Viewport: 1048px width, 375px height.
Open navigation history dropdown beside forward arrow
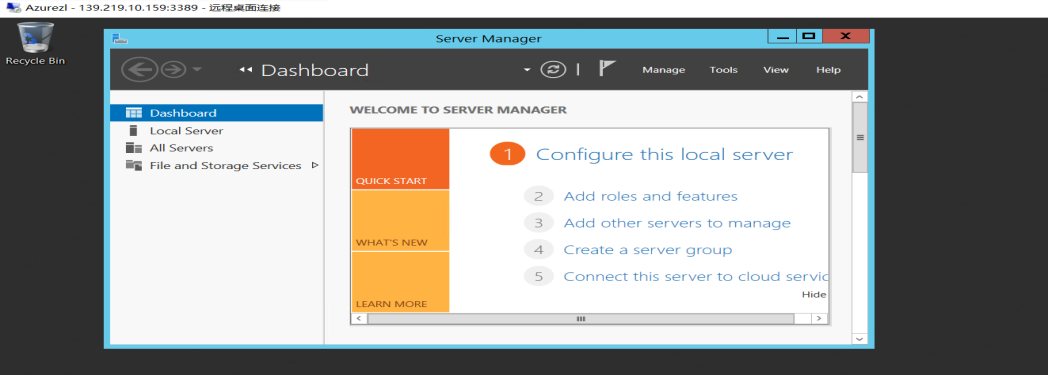pyautogui.click(x=196, y=70)
